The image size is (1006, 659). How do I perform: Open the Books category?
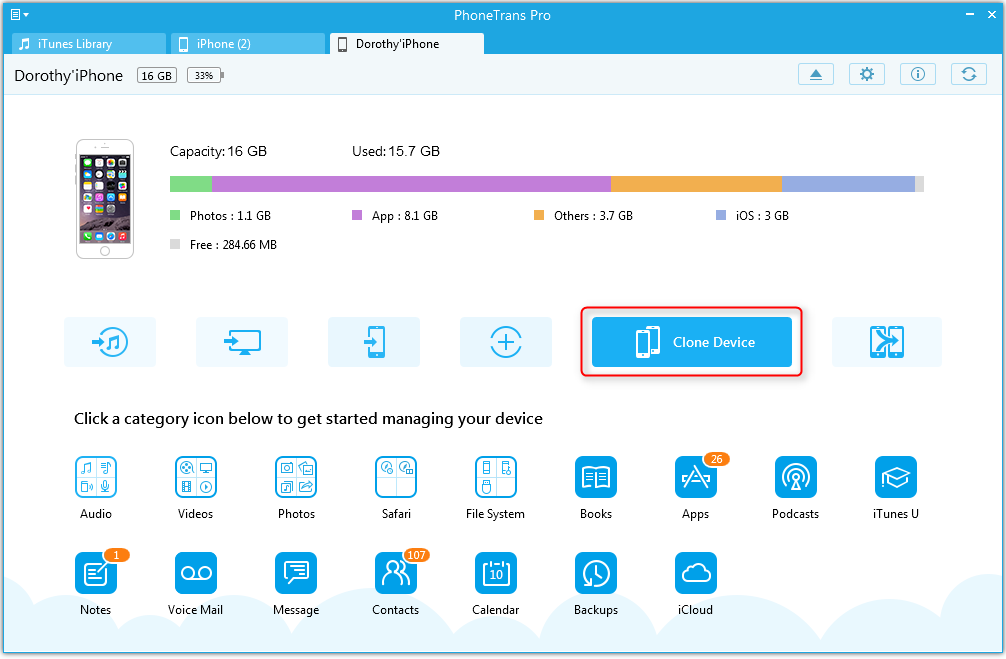tap(596, 478)
